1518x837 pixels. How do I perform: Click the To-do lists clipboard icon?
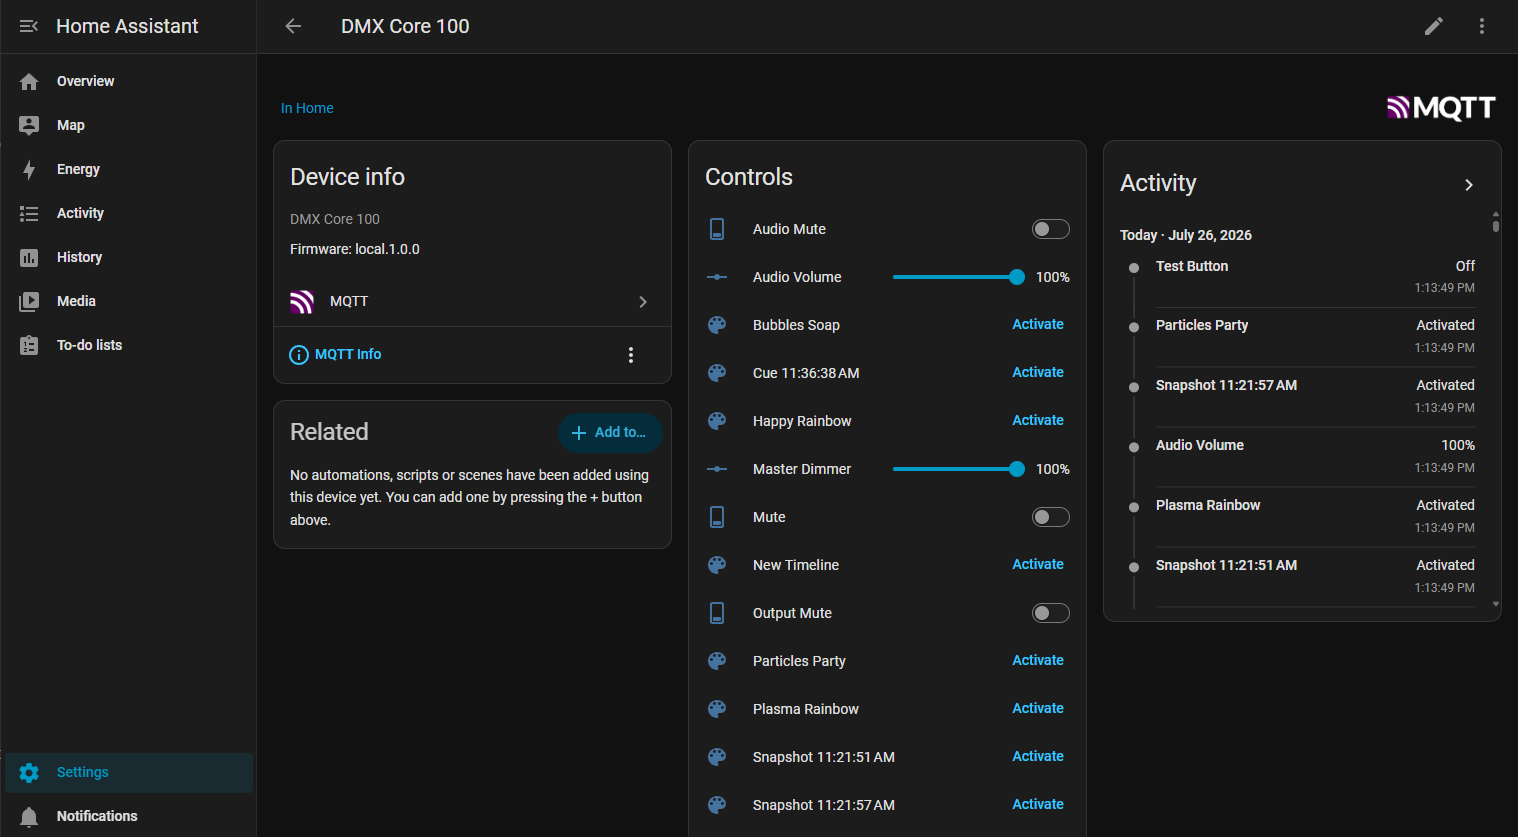29,345
